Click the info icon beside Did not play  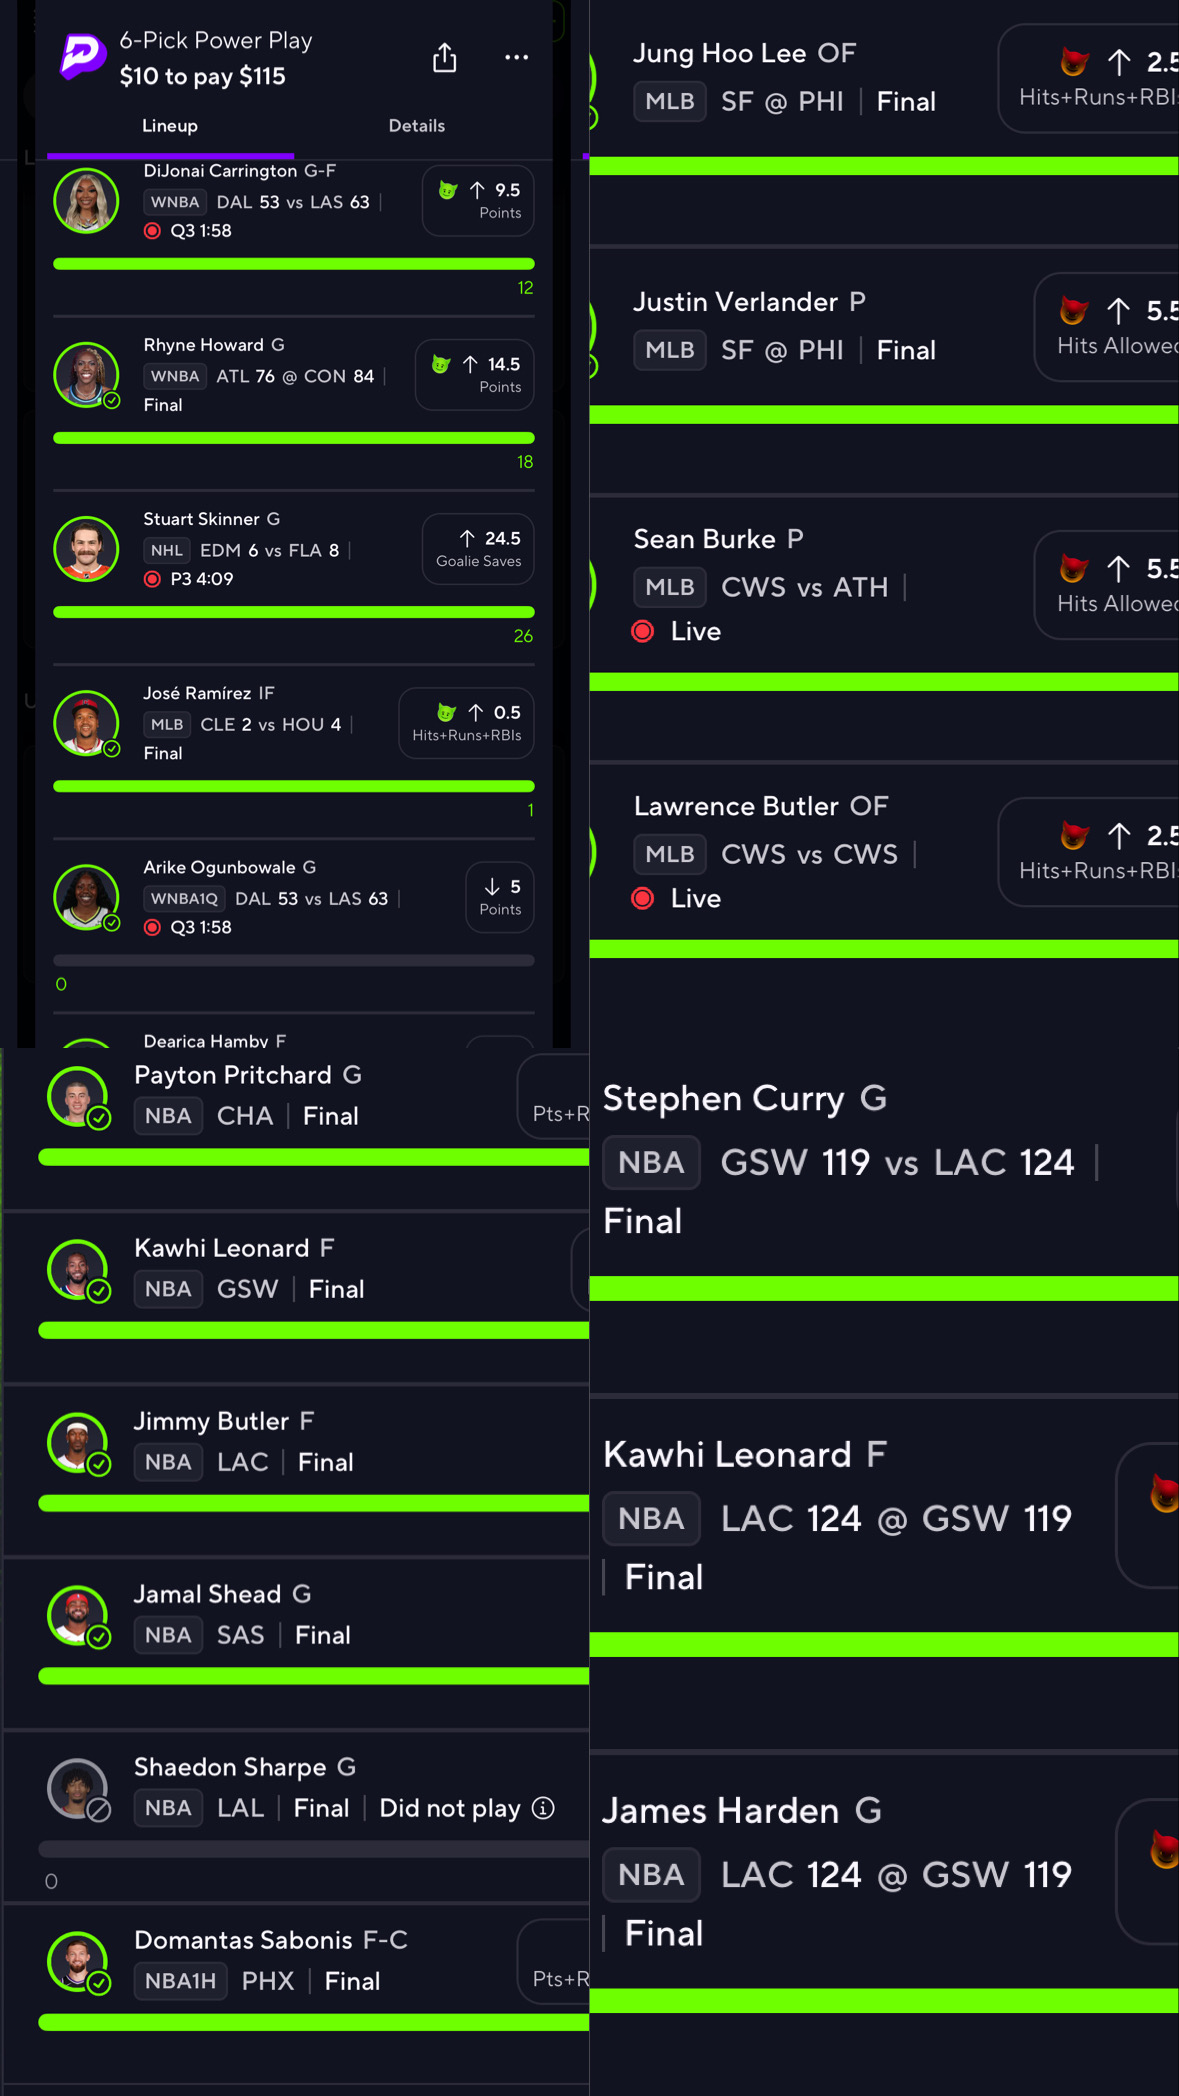coord(544,1808)
